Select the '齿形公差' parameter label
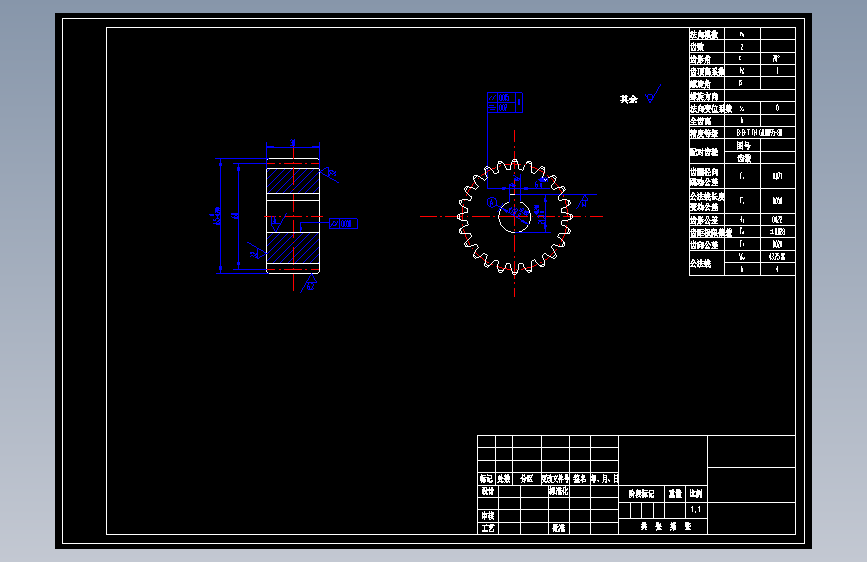Viewport: 867px width, 562px height. (x=703, y=220)
